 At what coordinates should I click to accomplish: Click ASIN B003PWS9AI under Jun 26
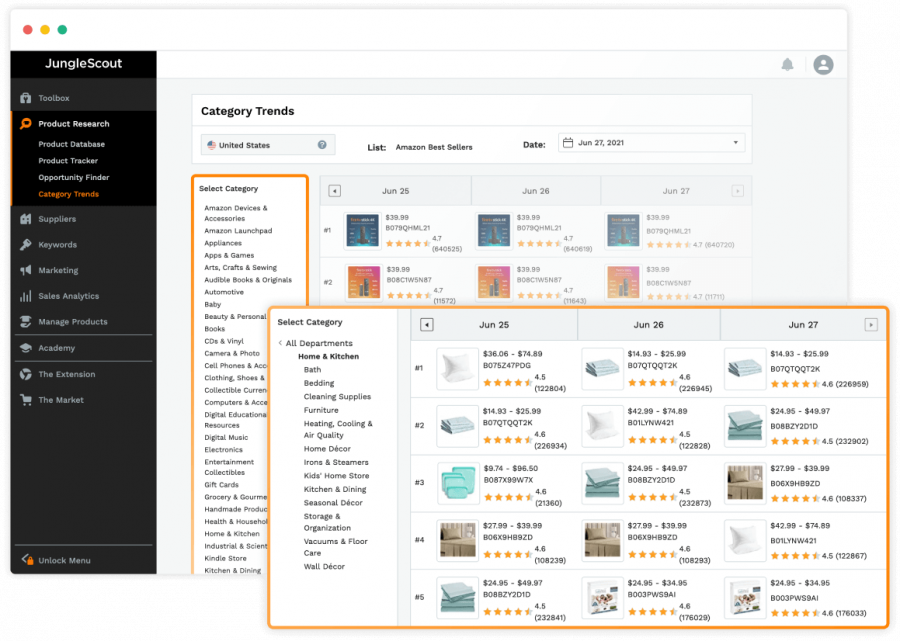pyautogui.click(x=651, y=595)
